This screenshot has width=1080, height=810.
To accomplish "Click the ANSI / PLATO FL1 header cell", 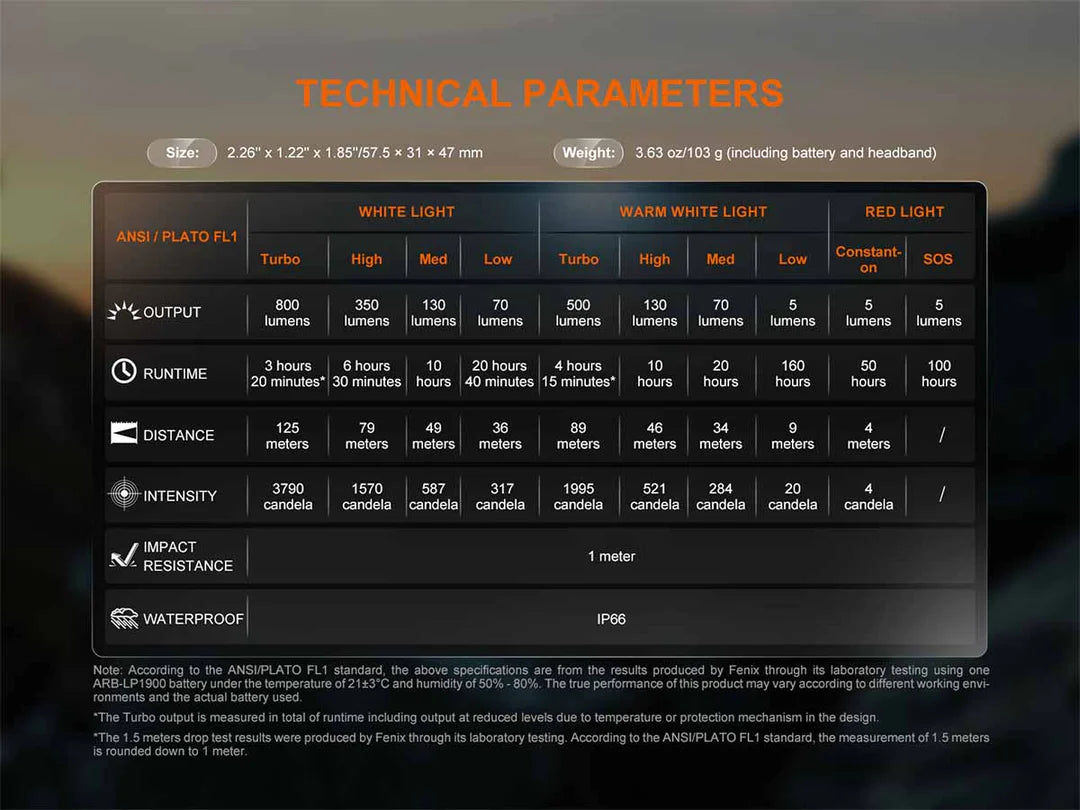I will tap(177, 237).
